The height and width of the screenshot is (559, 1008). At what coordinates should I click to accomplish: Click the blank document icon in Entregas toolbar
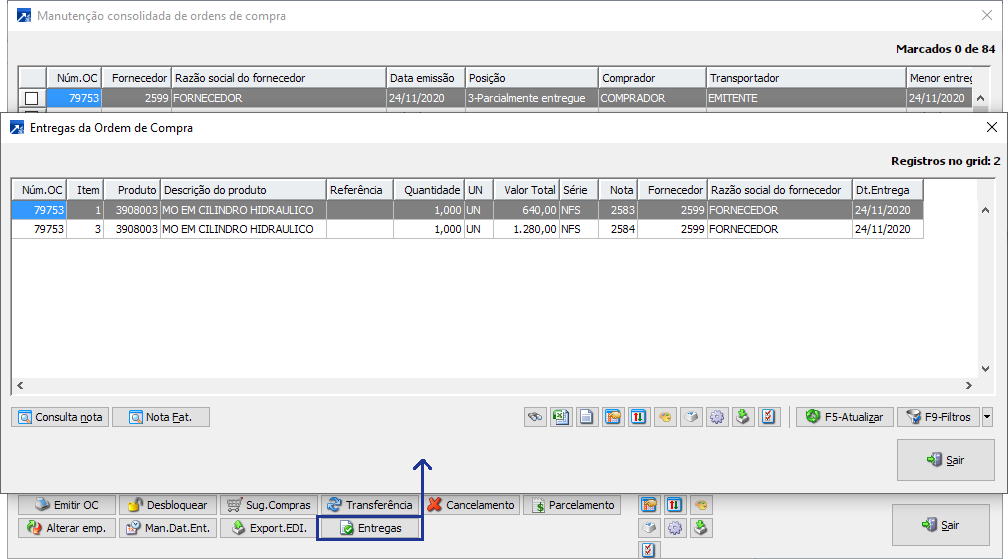pos(587,417)
